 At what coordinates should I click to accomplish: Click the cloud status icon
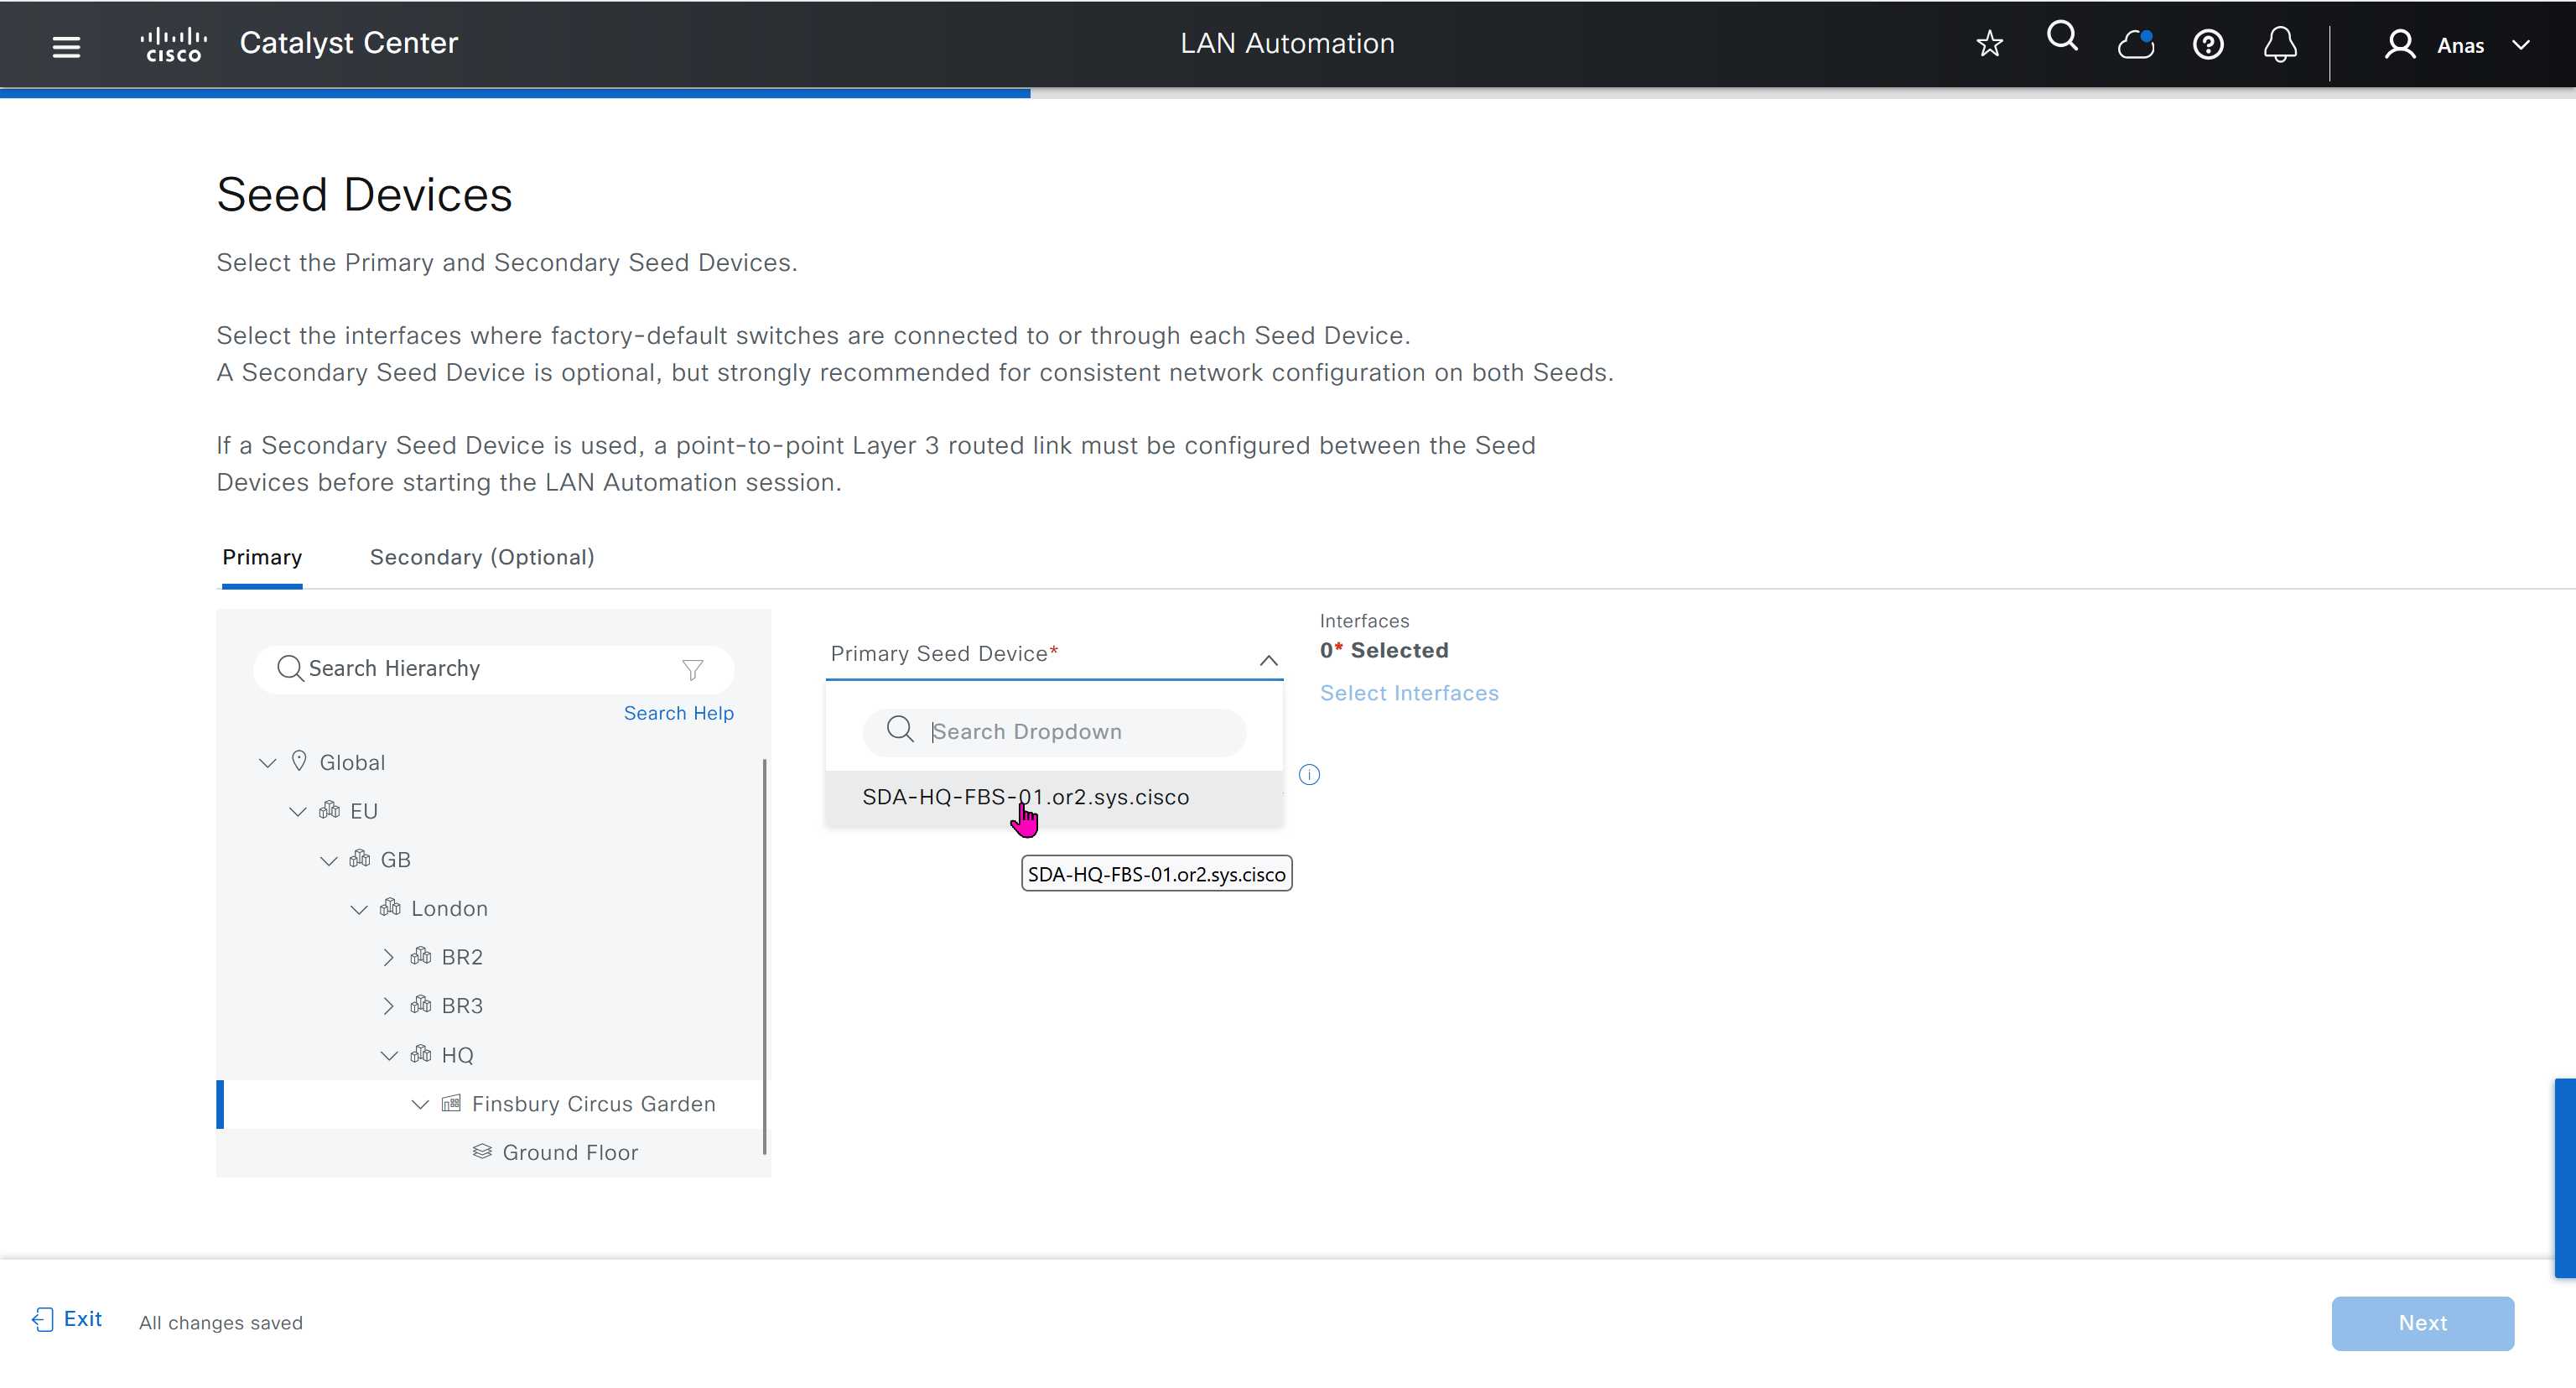pyautogui.click(x=2135, y=45)
